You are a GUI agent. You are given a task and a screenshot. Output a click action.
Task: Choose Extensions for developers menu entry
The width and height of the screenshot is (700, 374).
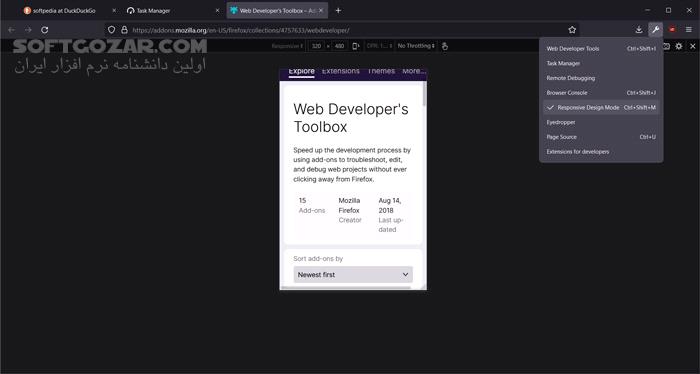(601, 152)
